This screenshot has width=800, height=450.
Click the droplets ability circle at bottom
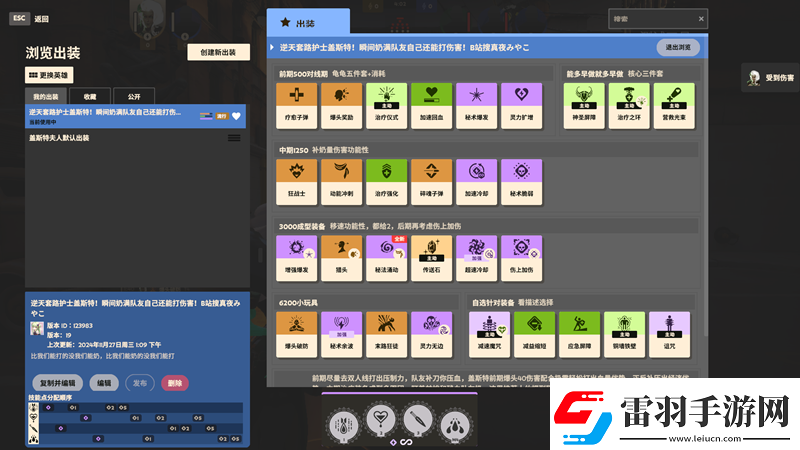455,424
